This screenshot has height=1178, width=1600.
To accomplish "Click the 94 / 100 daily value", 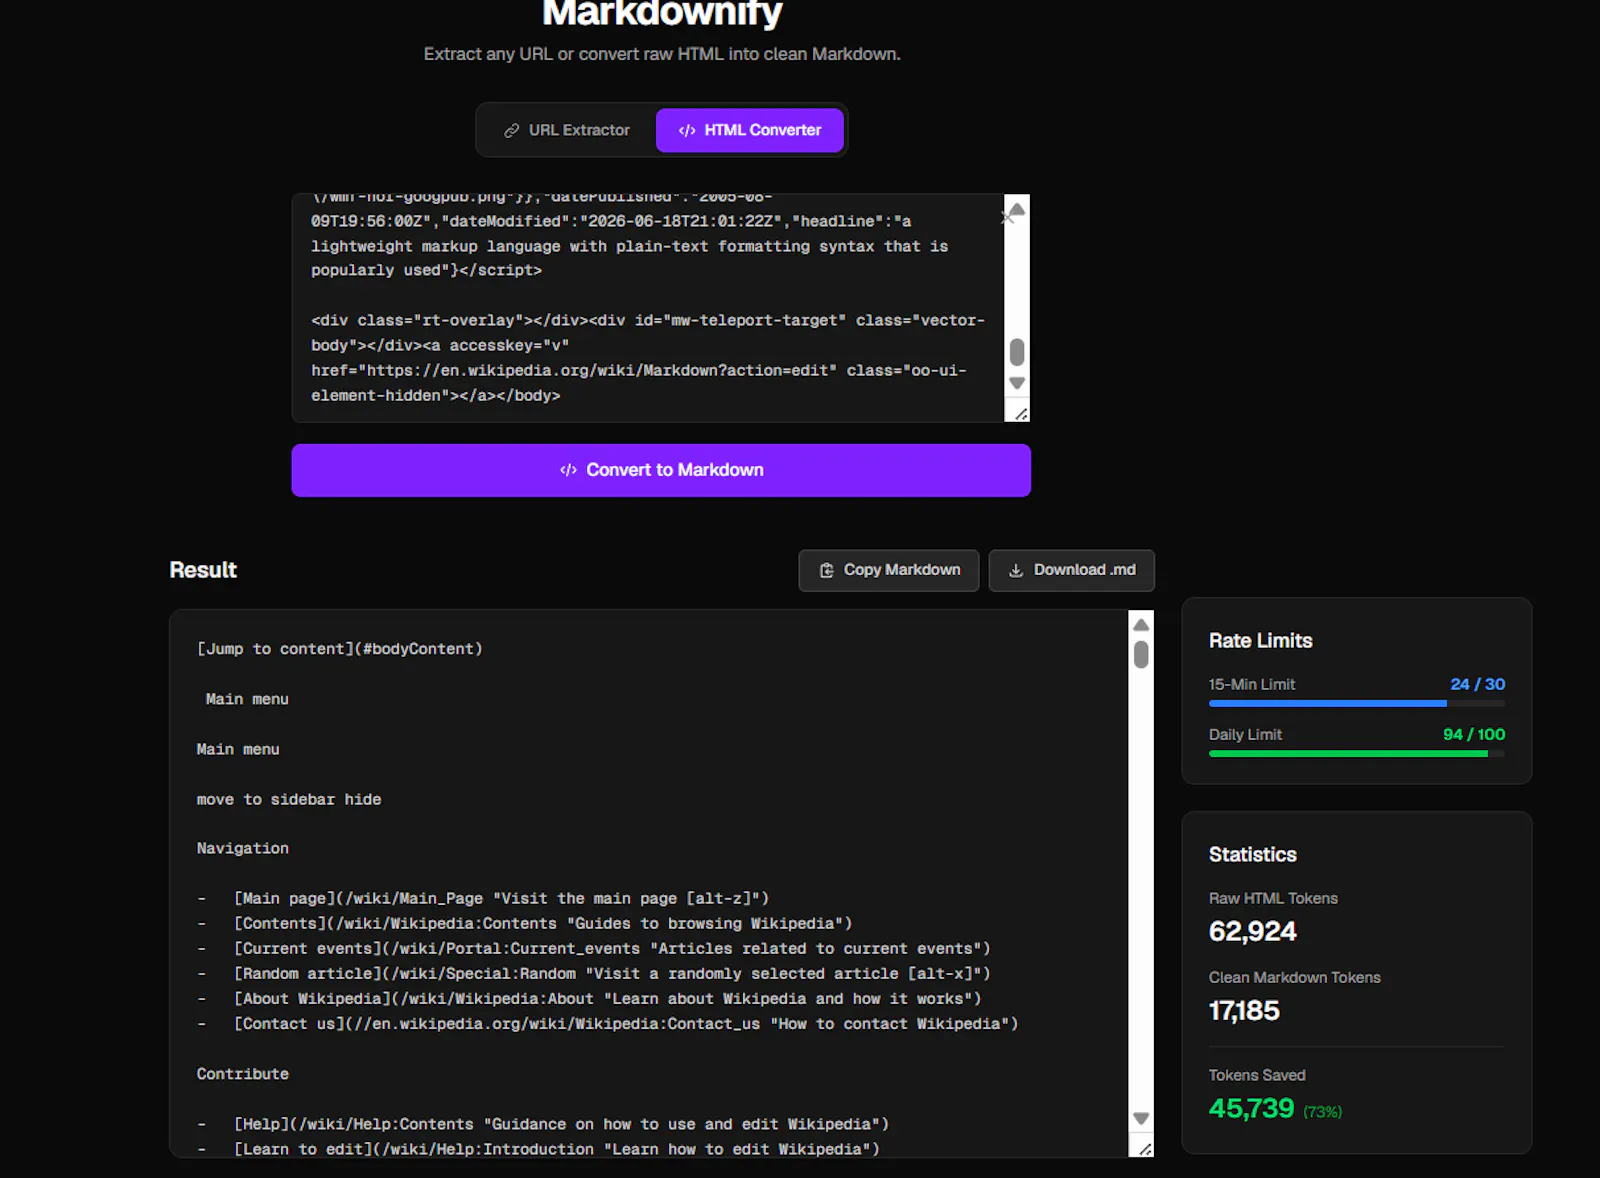I will pyautogui.click(x=1473, y=735).
